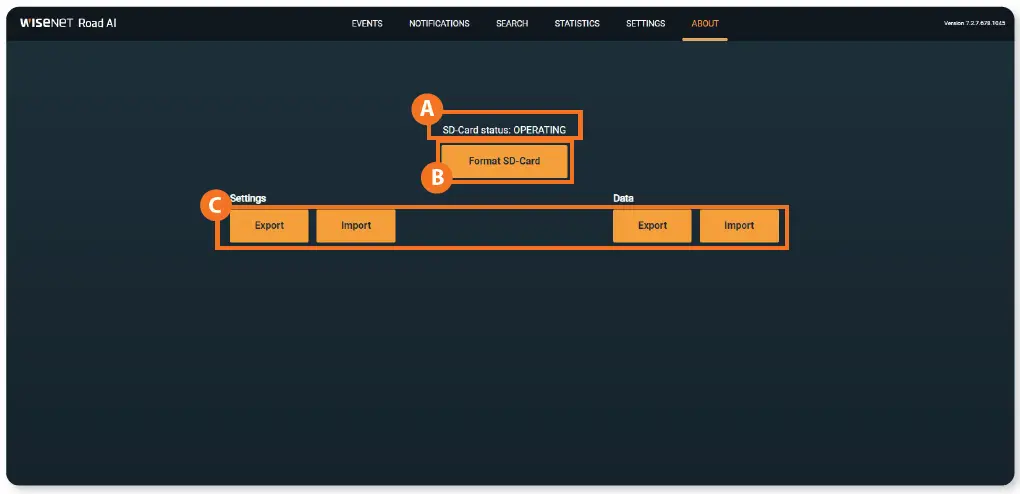The width and height of the screenshot is (1020, 494).
Task: Click the Format SD-Card button
Action: coord(505,161)
